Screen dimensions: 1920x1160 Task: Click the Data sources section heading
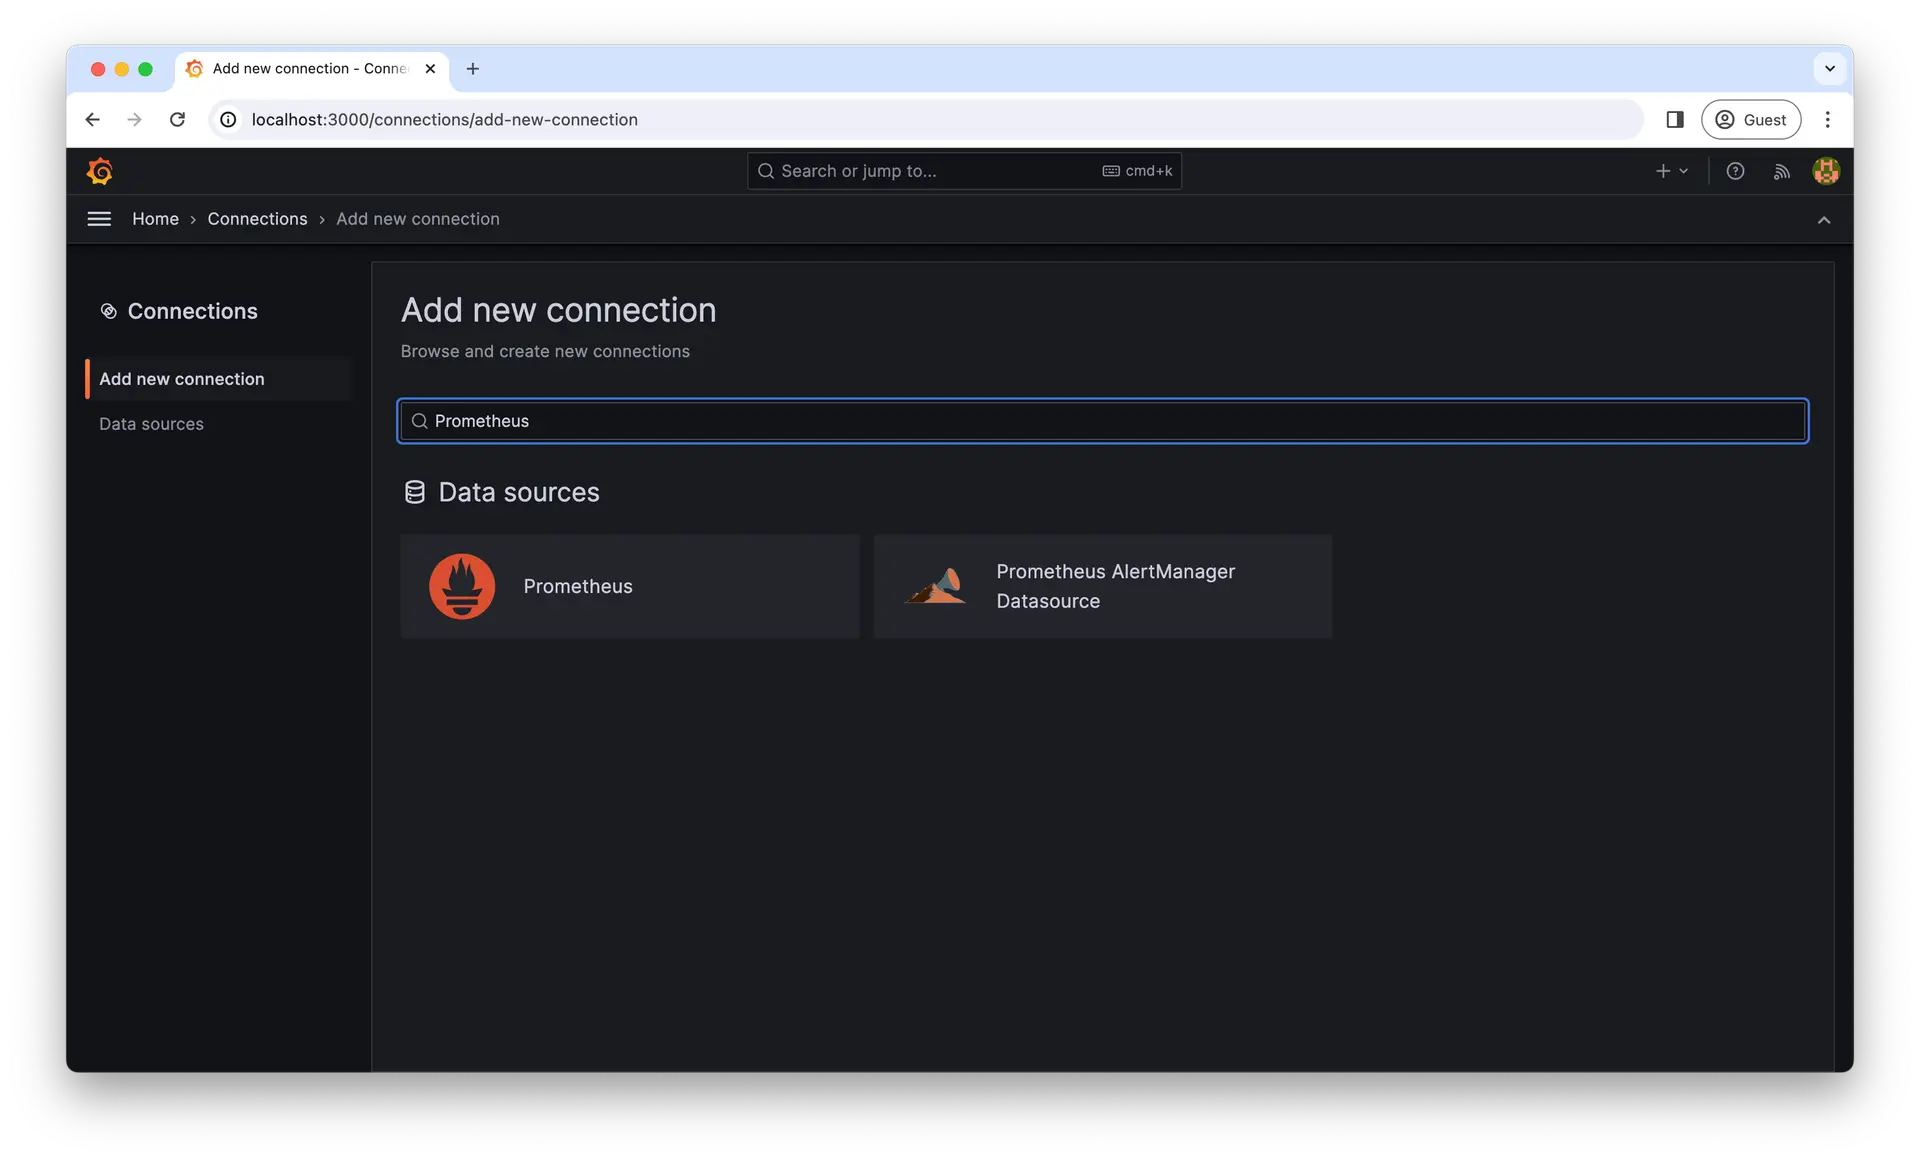(x=518, y=492)
